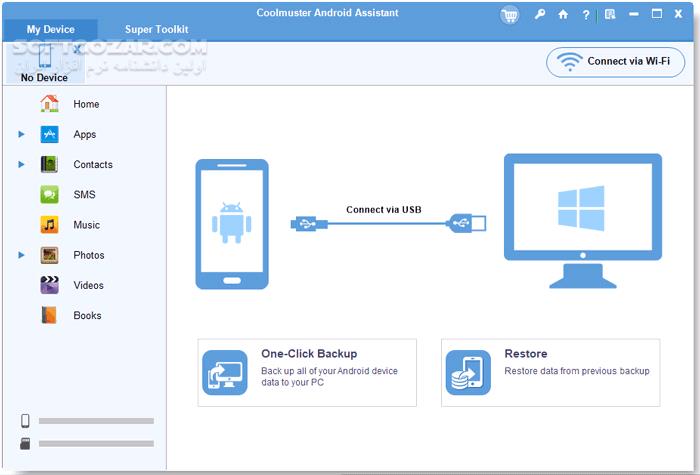Click the Coolmuster Android Assistant title text
The image size is (700, 475).
pyautogui.click(x=327, y=12)
